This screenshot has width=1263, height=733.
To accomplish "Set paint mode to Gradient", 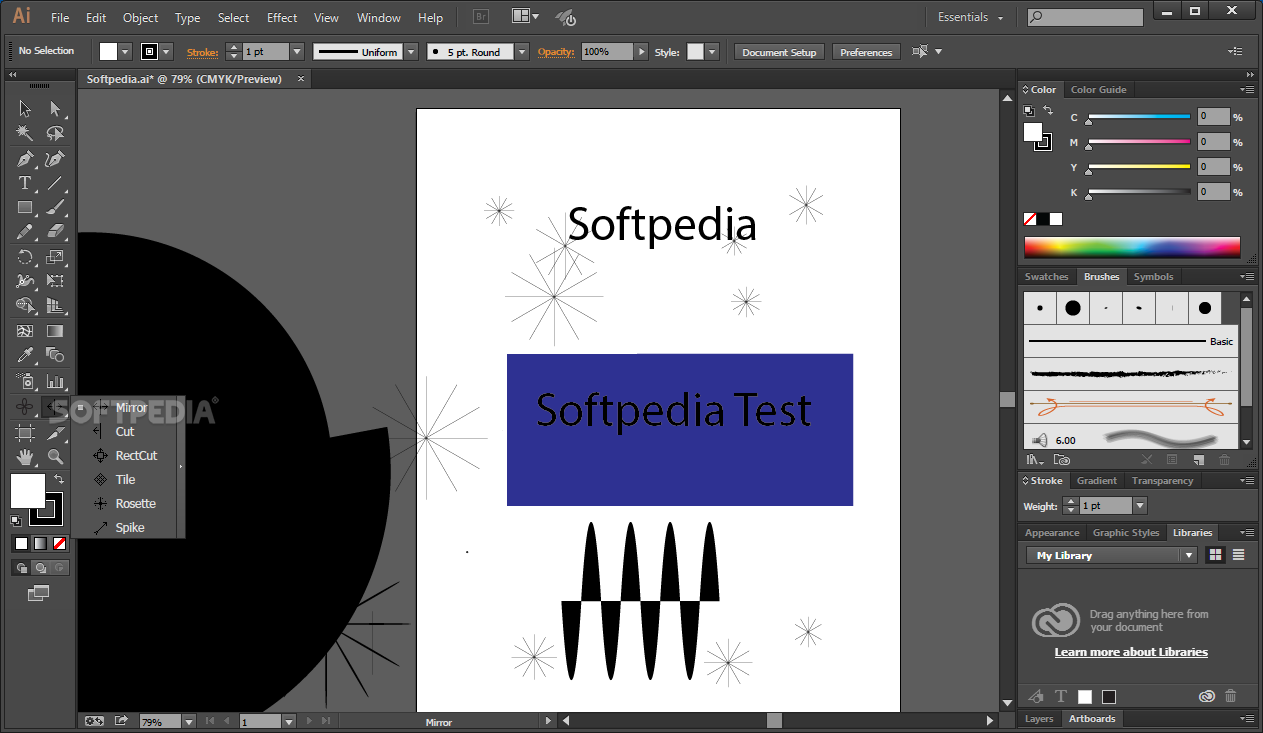I will click(40, 544).
